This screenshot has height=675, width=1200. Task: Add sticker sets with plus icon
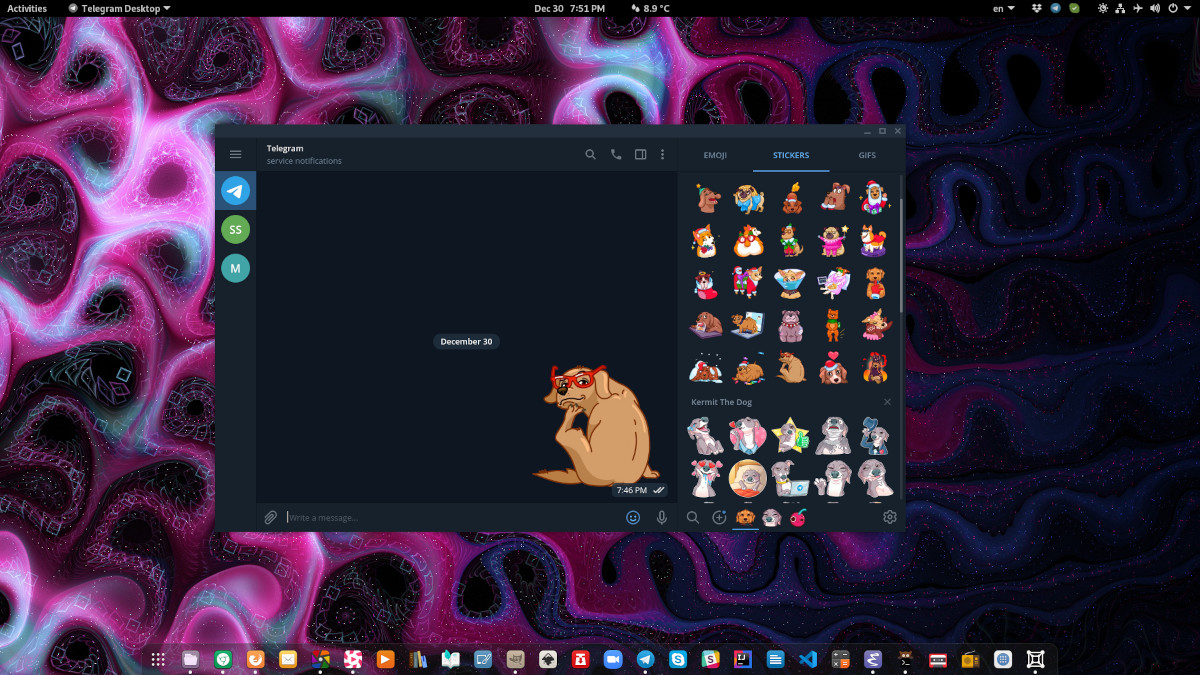coord(719,517)
